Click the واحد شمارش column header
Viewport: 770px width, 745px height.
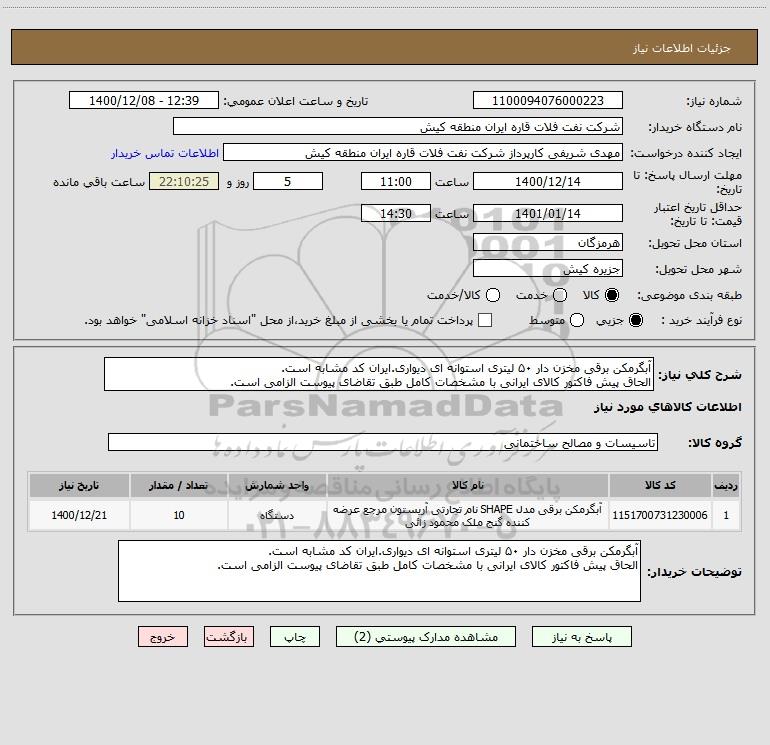click(277, 485)
